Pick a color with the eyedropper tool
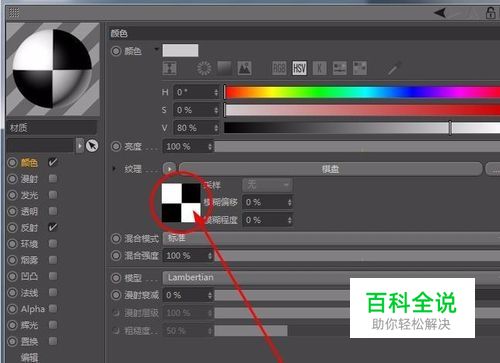 coord(394,68)
